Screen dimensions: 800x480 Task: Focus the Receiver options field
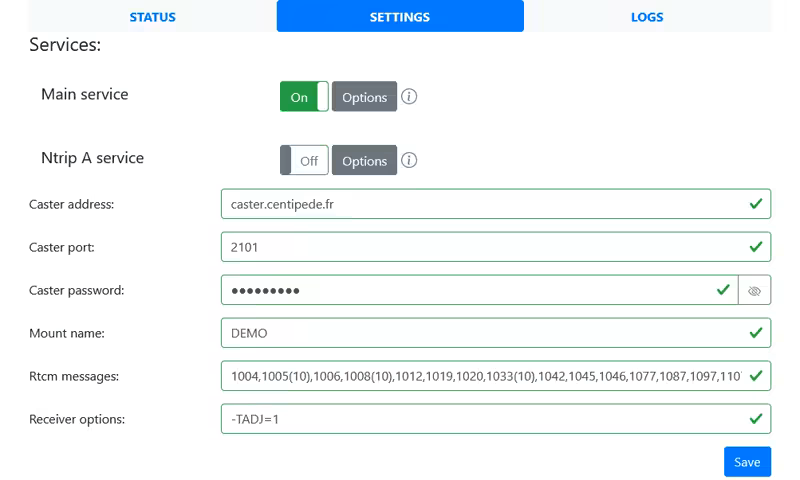(x=480, y=419)
